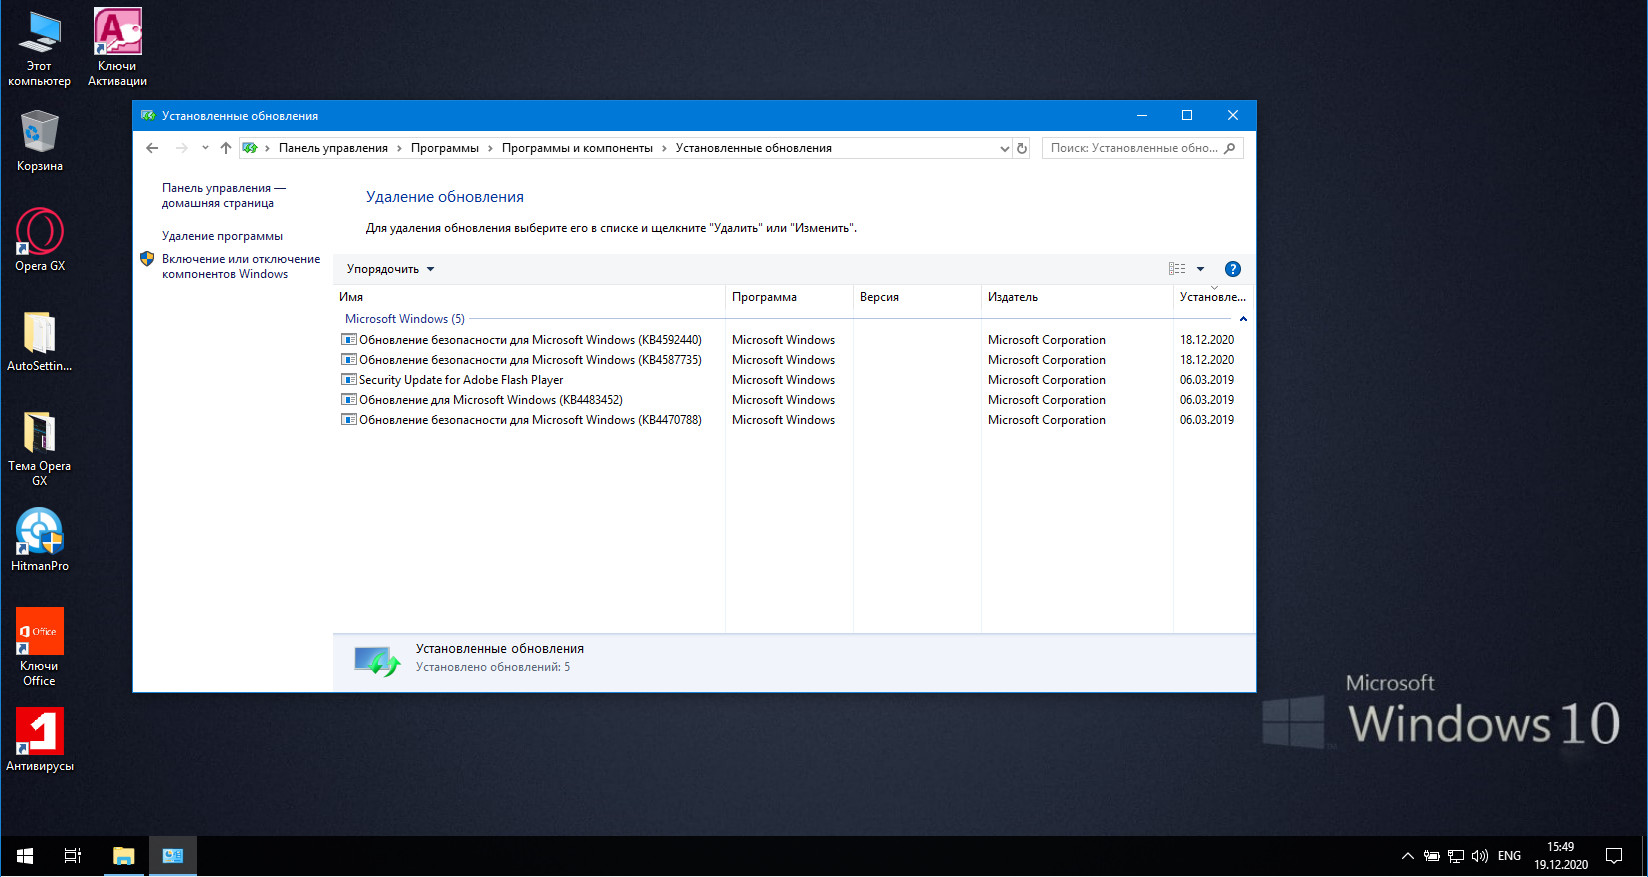
Task: Expand the view options dropdown arrow
Action: (1200, 269)
